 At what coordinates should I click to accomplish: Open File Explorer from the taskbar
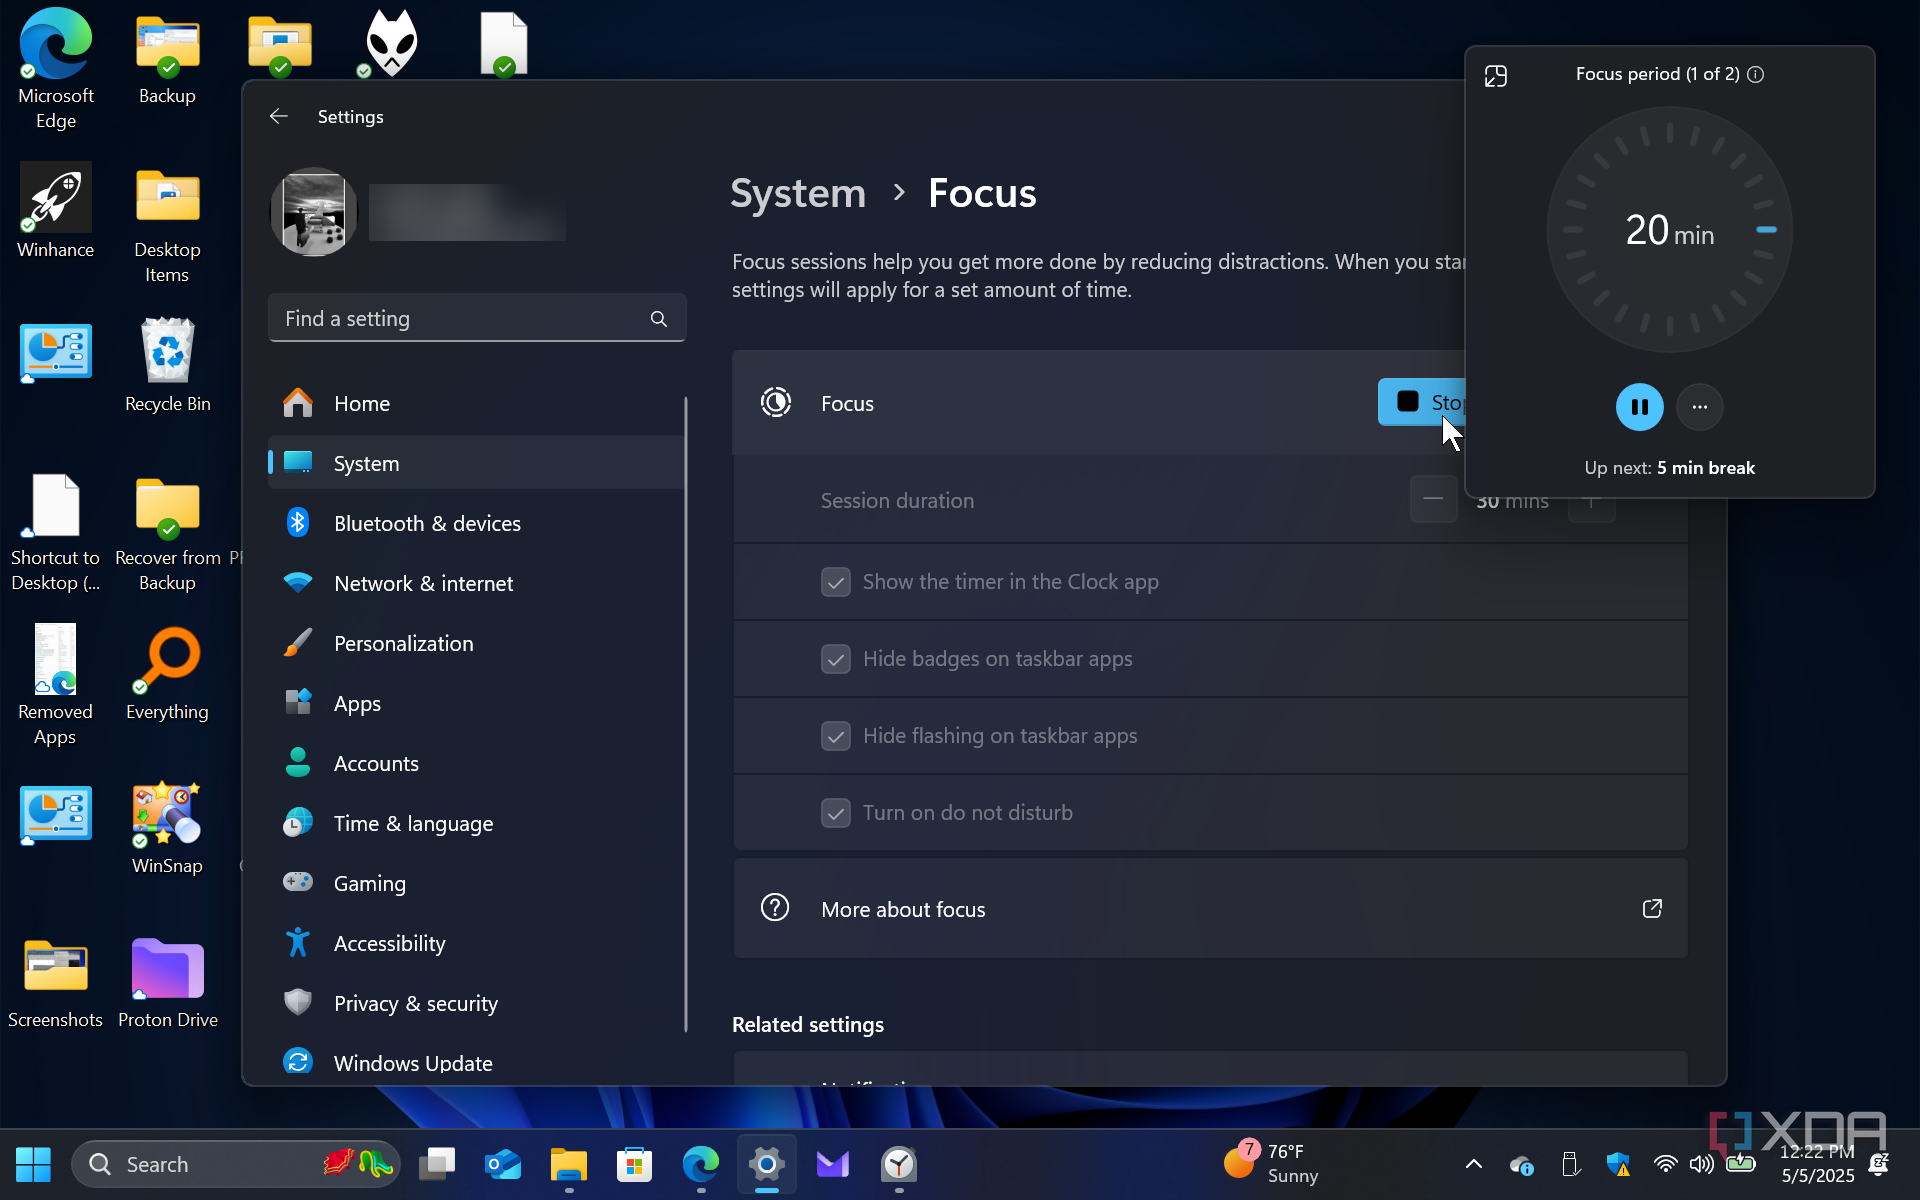pos(569,1165)
